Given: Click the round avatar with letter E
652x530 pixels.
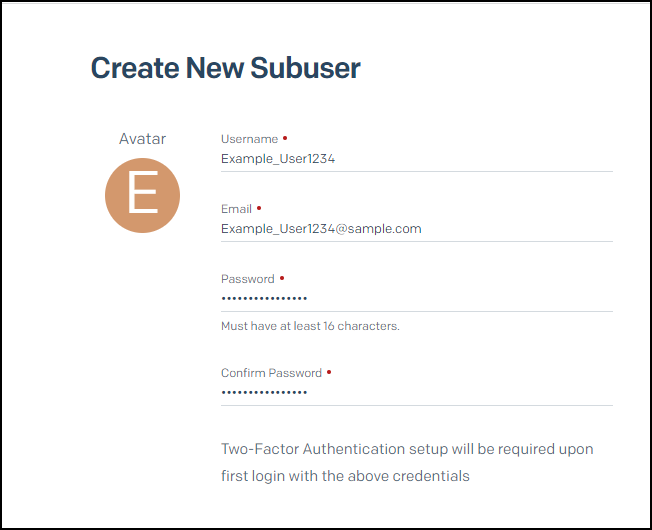Looking at the screenshot, I should [x=143, y=196].
